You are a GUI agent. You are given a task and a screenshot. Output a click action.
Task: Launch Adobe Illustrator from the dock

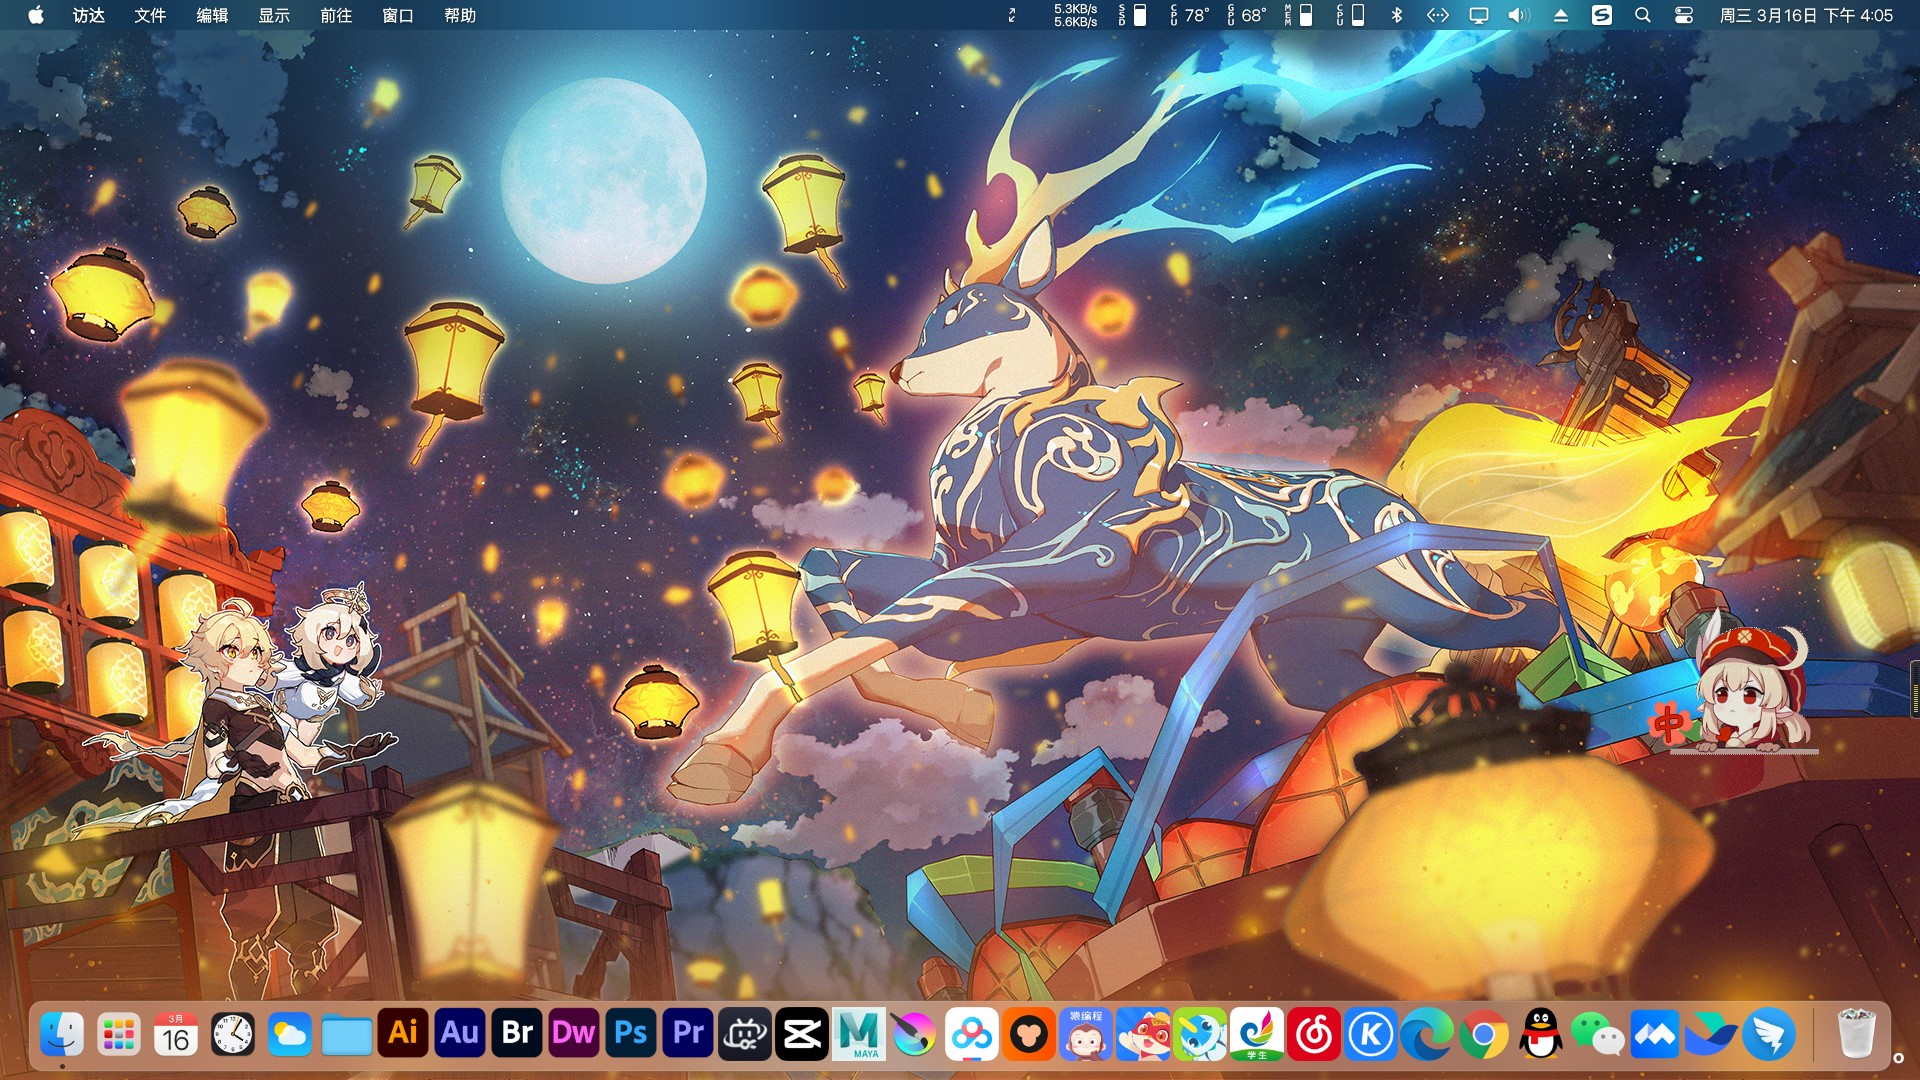click(403, 1033)
